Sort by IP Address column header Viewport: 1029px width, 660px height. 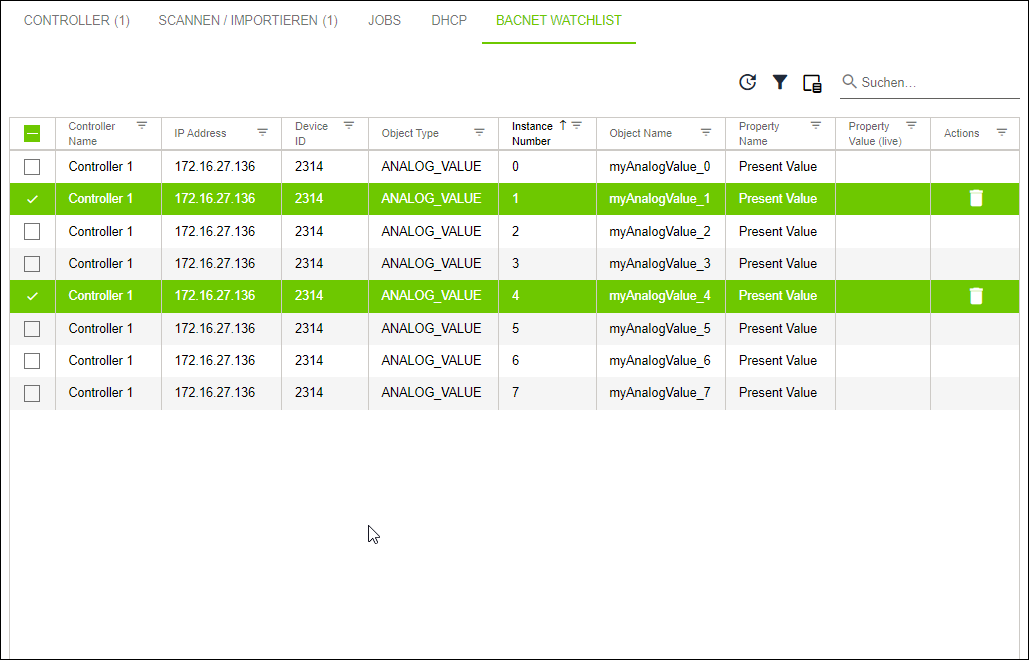coord(200,133)
